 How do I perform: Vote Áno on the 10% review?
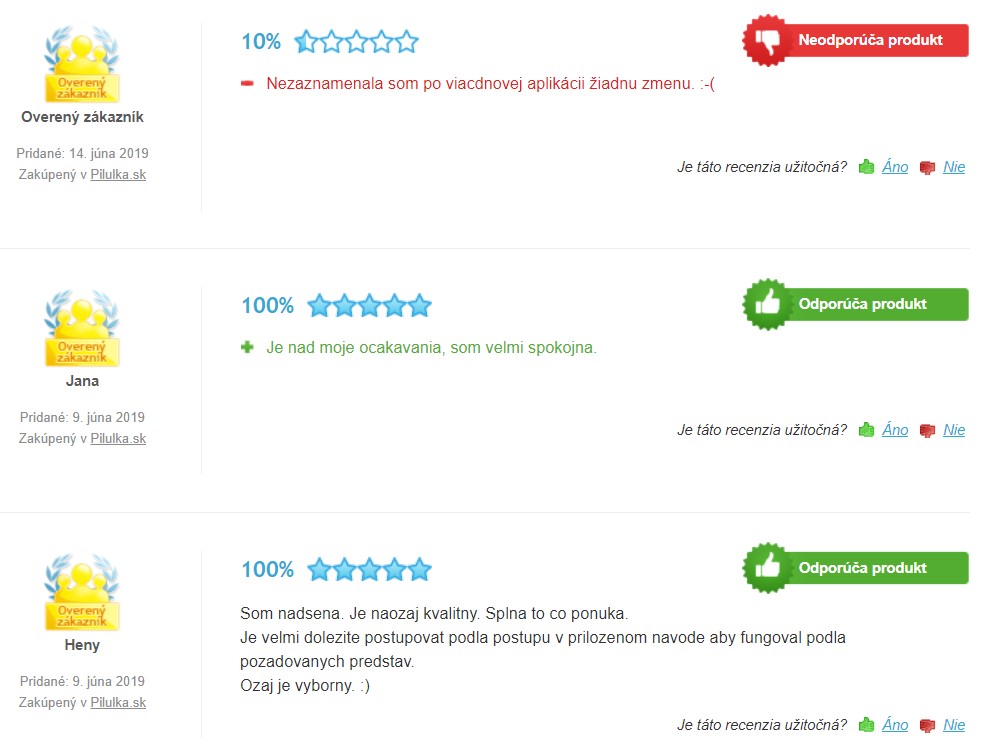pyautogui.click(x=895, y=167)
